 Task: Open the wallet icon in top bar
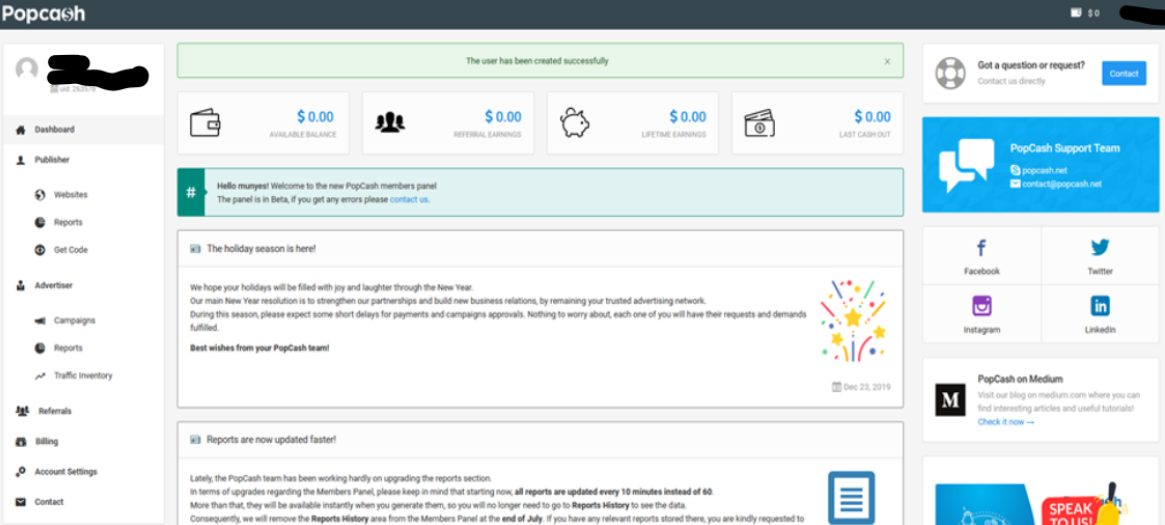[x=1075, y=13]
